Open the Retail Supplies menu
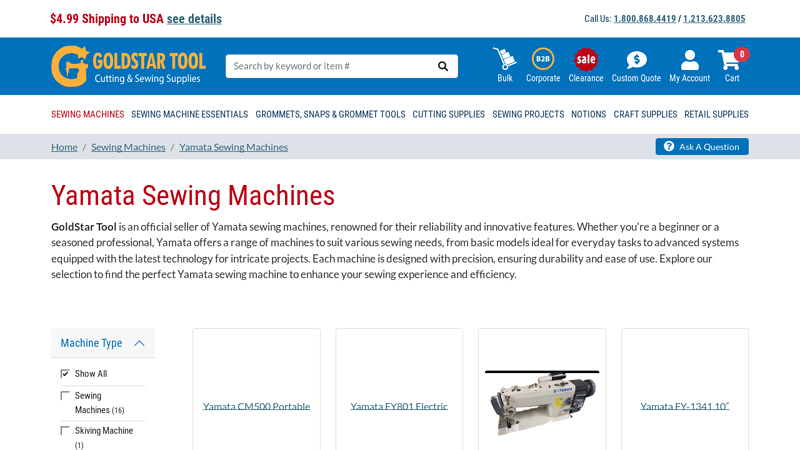This screenshot has height=450, width=800. click(716, 114)
